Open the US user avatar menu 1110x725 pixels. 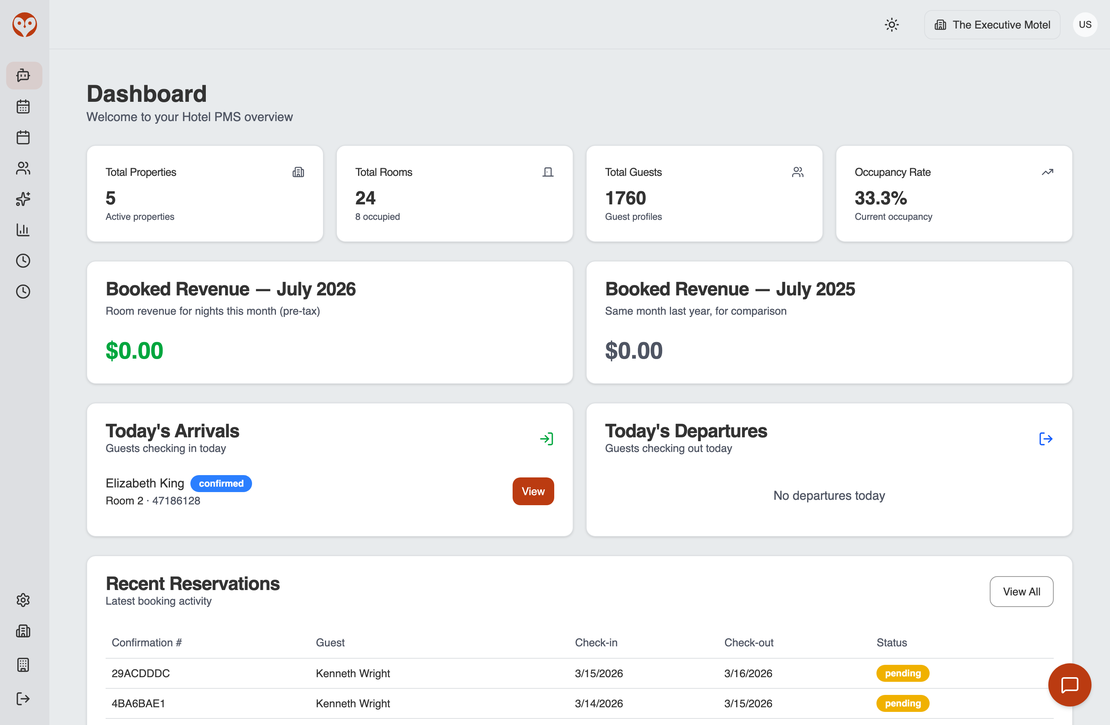(x=1085, y=25)
